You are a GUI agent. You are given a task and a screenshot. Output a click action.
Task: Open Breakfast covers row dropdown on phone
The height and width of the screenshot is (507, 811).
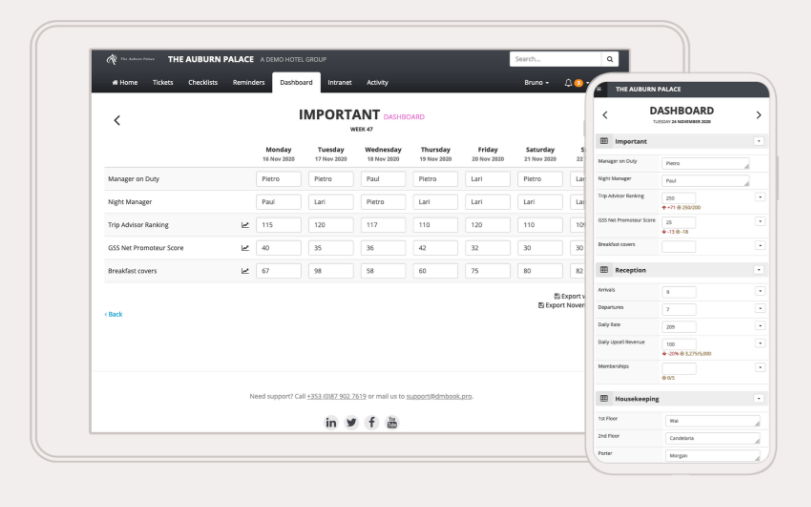coord(760,245)
